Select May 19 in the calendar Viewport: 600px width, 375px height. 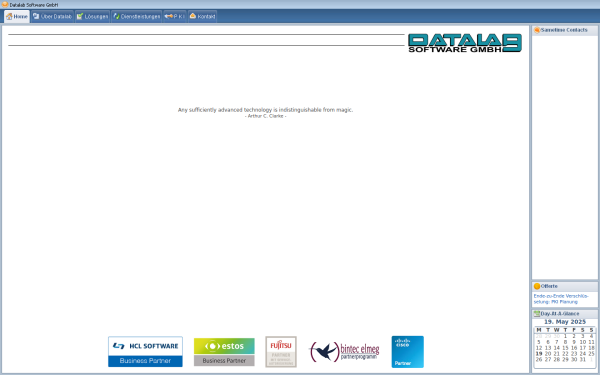coord(539,354)
